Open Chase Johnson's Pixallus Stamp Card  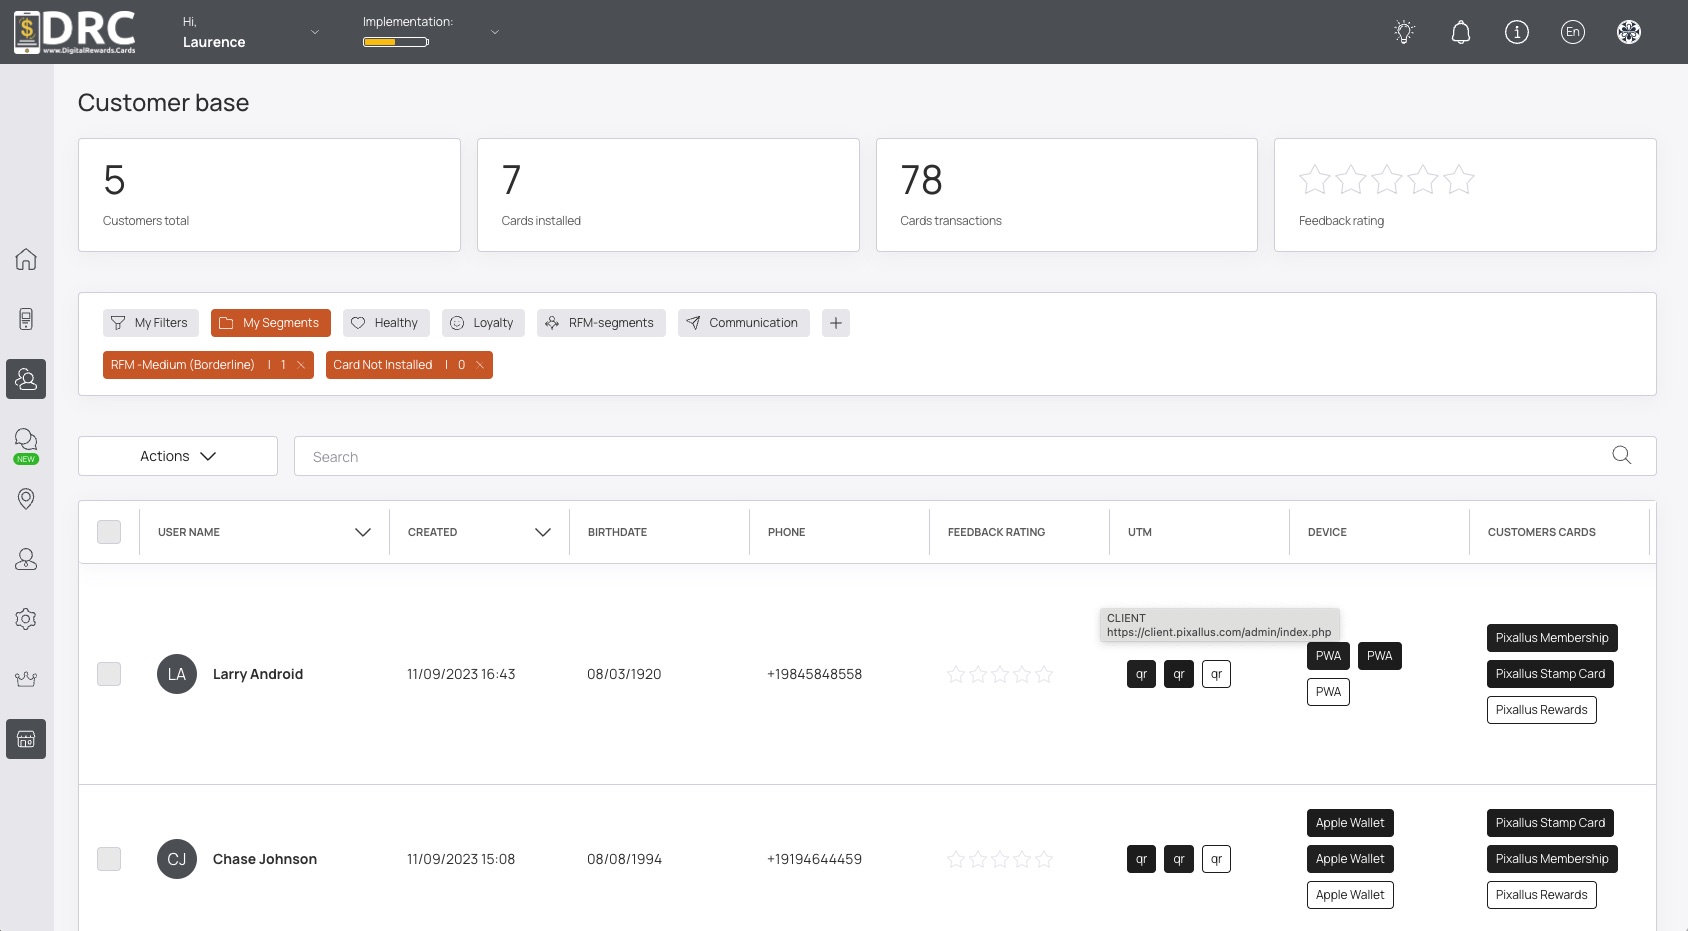[x=1550, y=823]
